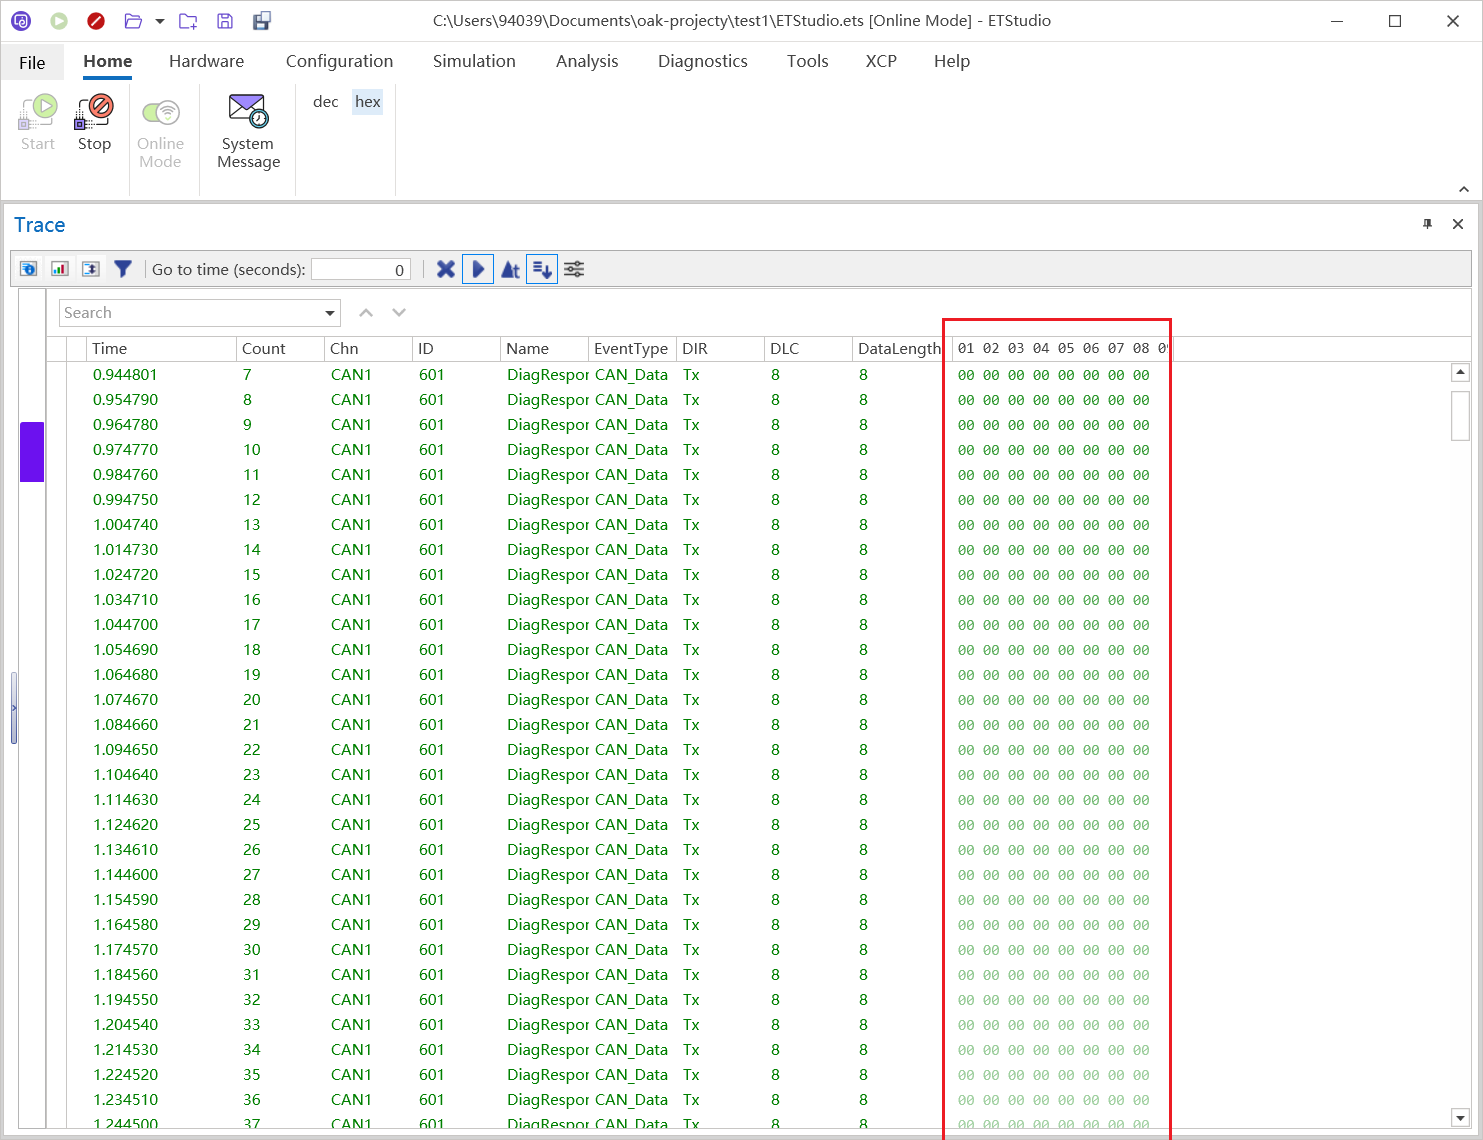Clear the trace with the X icon
Image resolution: width=1483 pixels, height=1140 pixels.
[x=446, y=269]
